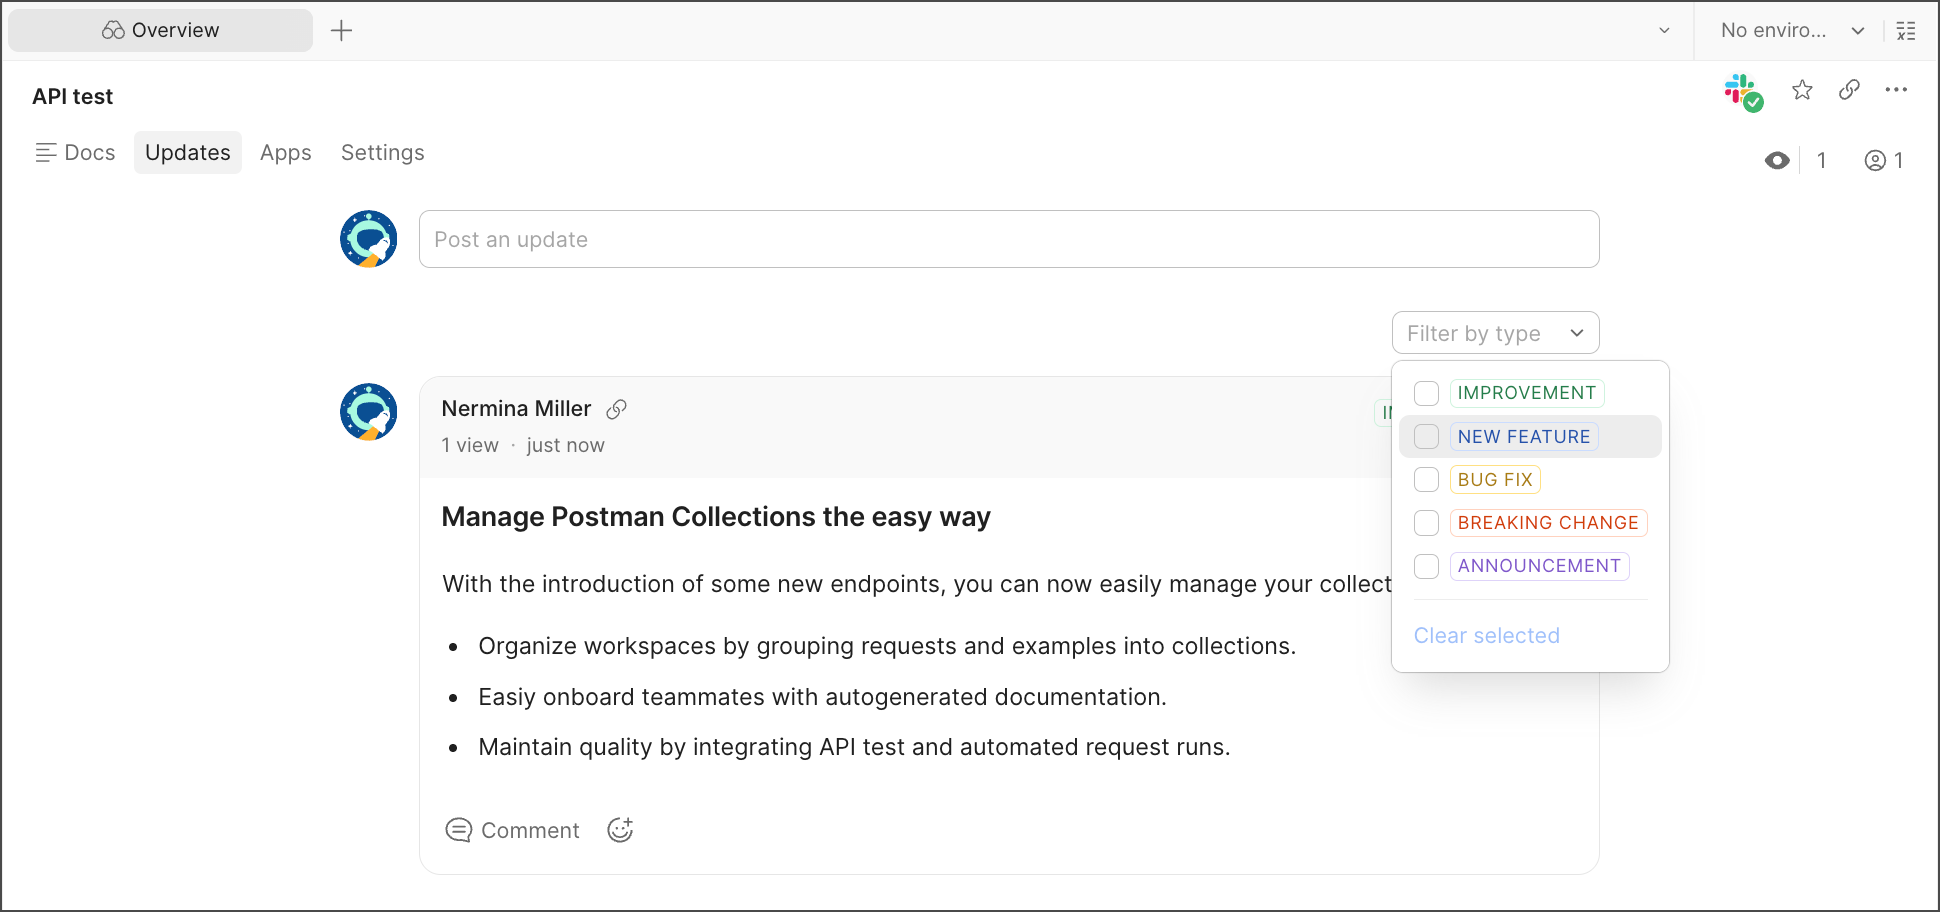The image size is (1940, 912).
Task: Open the new tab plus icon
Action: (x=341, y=30)
